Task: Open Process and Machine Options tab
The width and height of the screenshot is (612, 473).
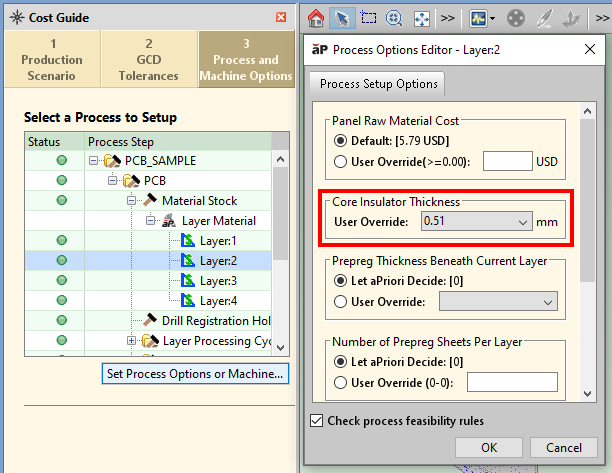Action: click(x=246, y=59)
